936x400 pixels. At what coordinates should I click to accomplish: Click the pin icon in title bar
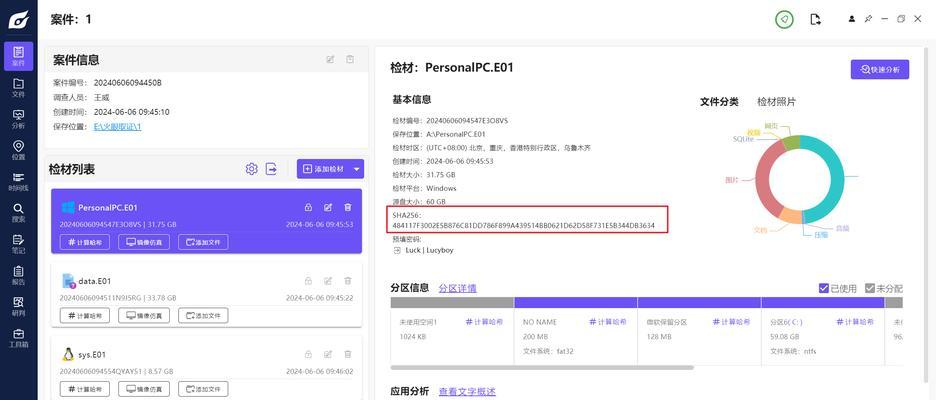tap(869, 19)
